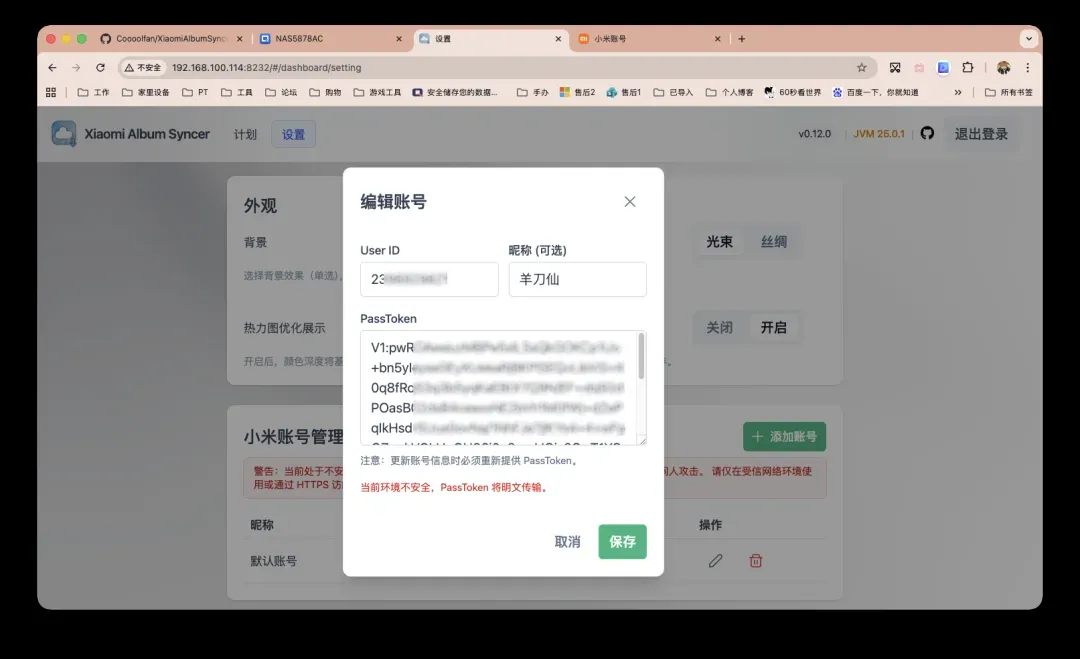Click the pencil edit icon for 默认账号
Viewport: 1080px width, 659px height.
point(715,561)
